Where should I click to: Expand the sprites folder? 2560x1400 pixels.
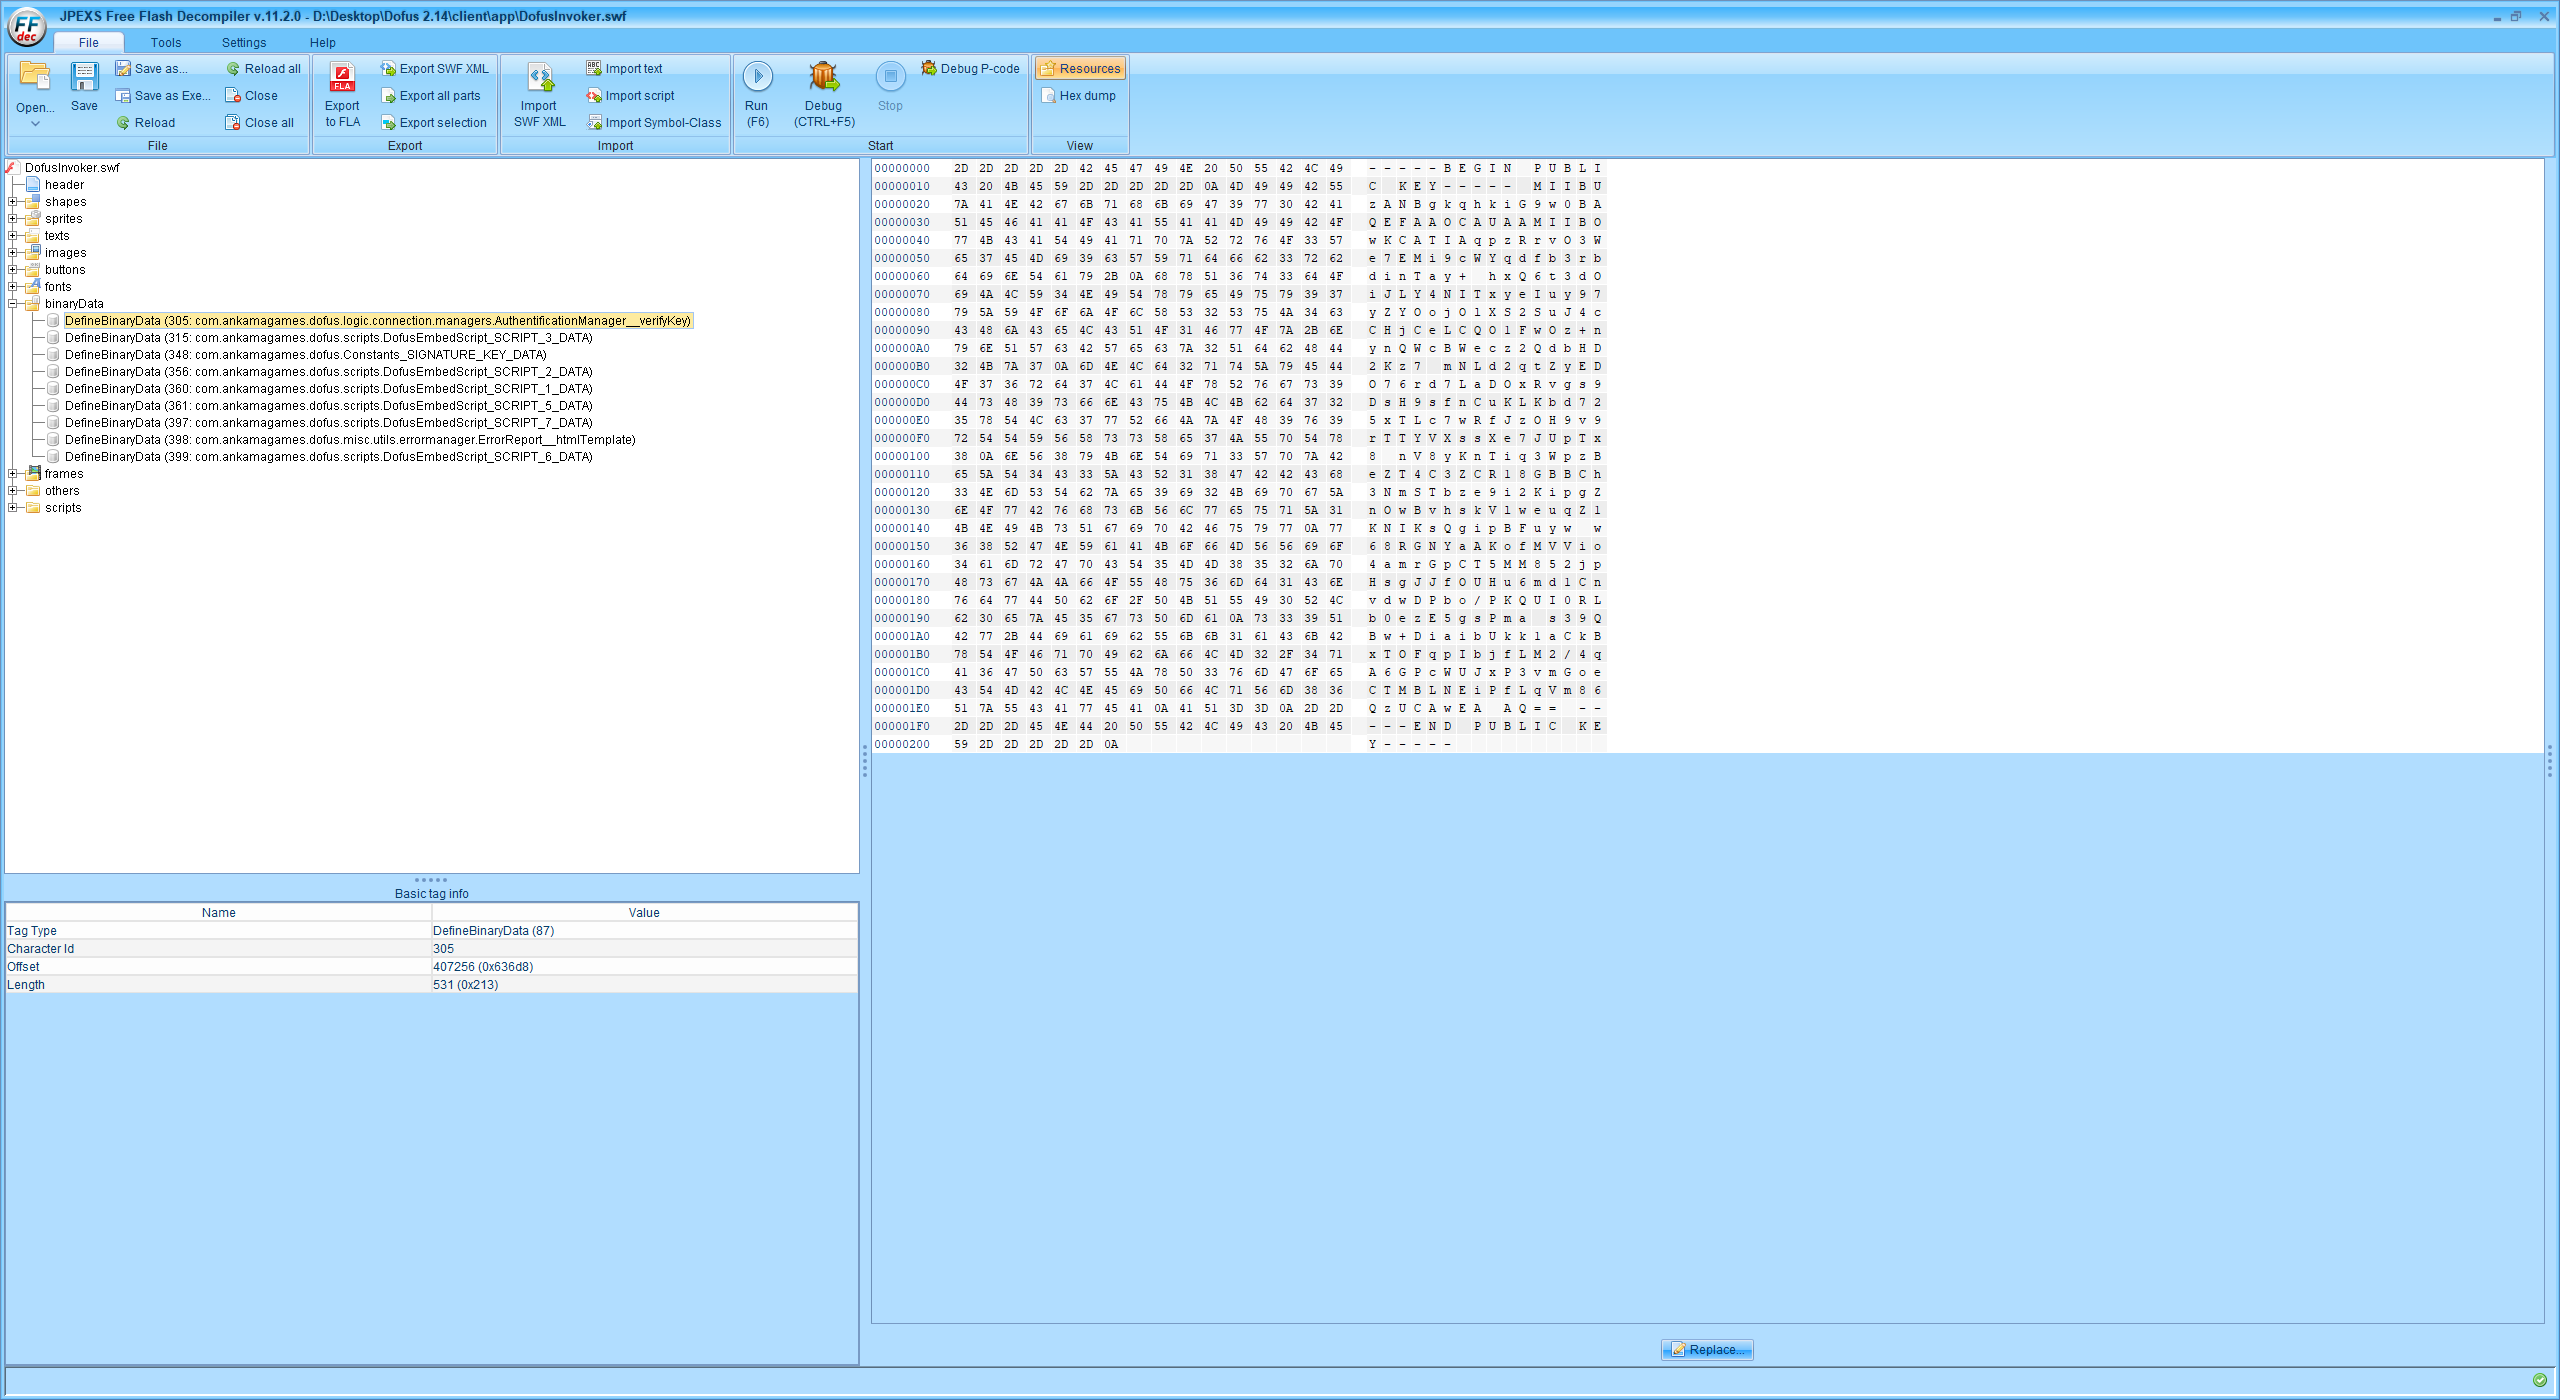tap(13, 219)
